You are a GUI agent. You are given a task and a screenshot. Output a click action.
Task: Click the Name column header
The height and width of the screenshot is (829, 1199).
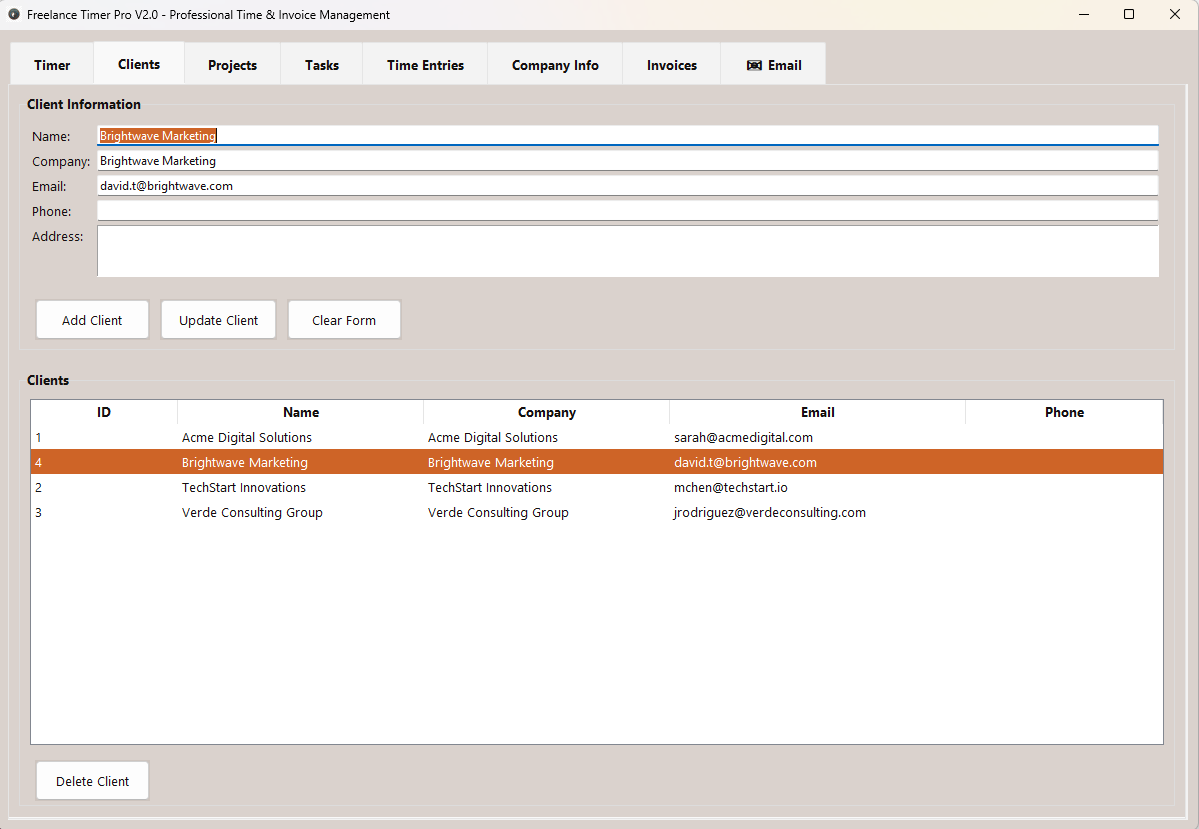pyautogui.click(x=301, y=412)
